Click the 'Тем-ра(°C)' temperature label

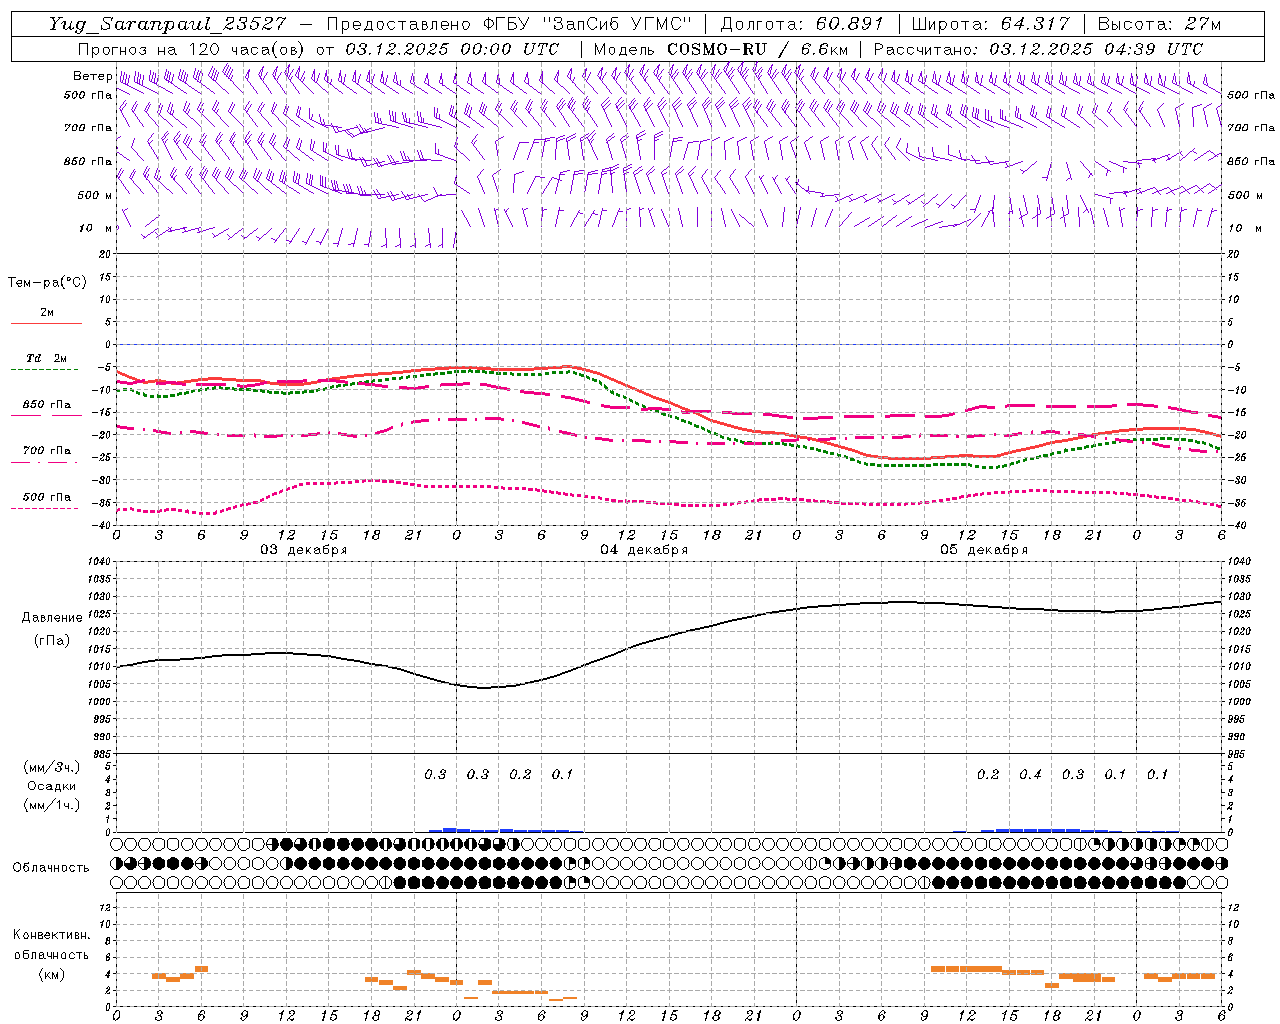point(47,282)
